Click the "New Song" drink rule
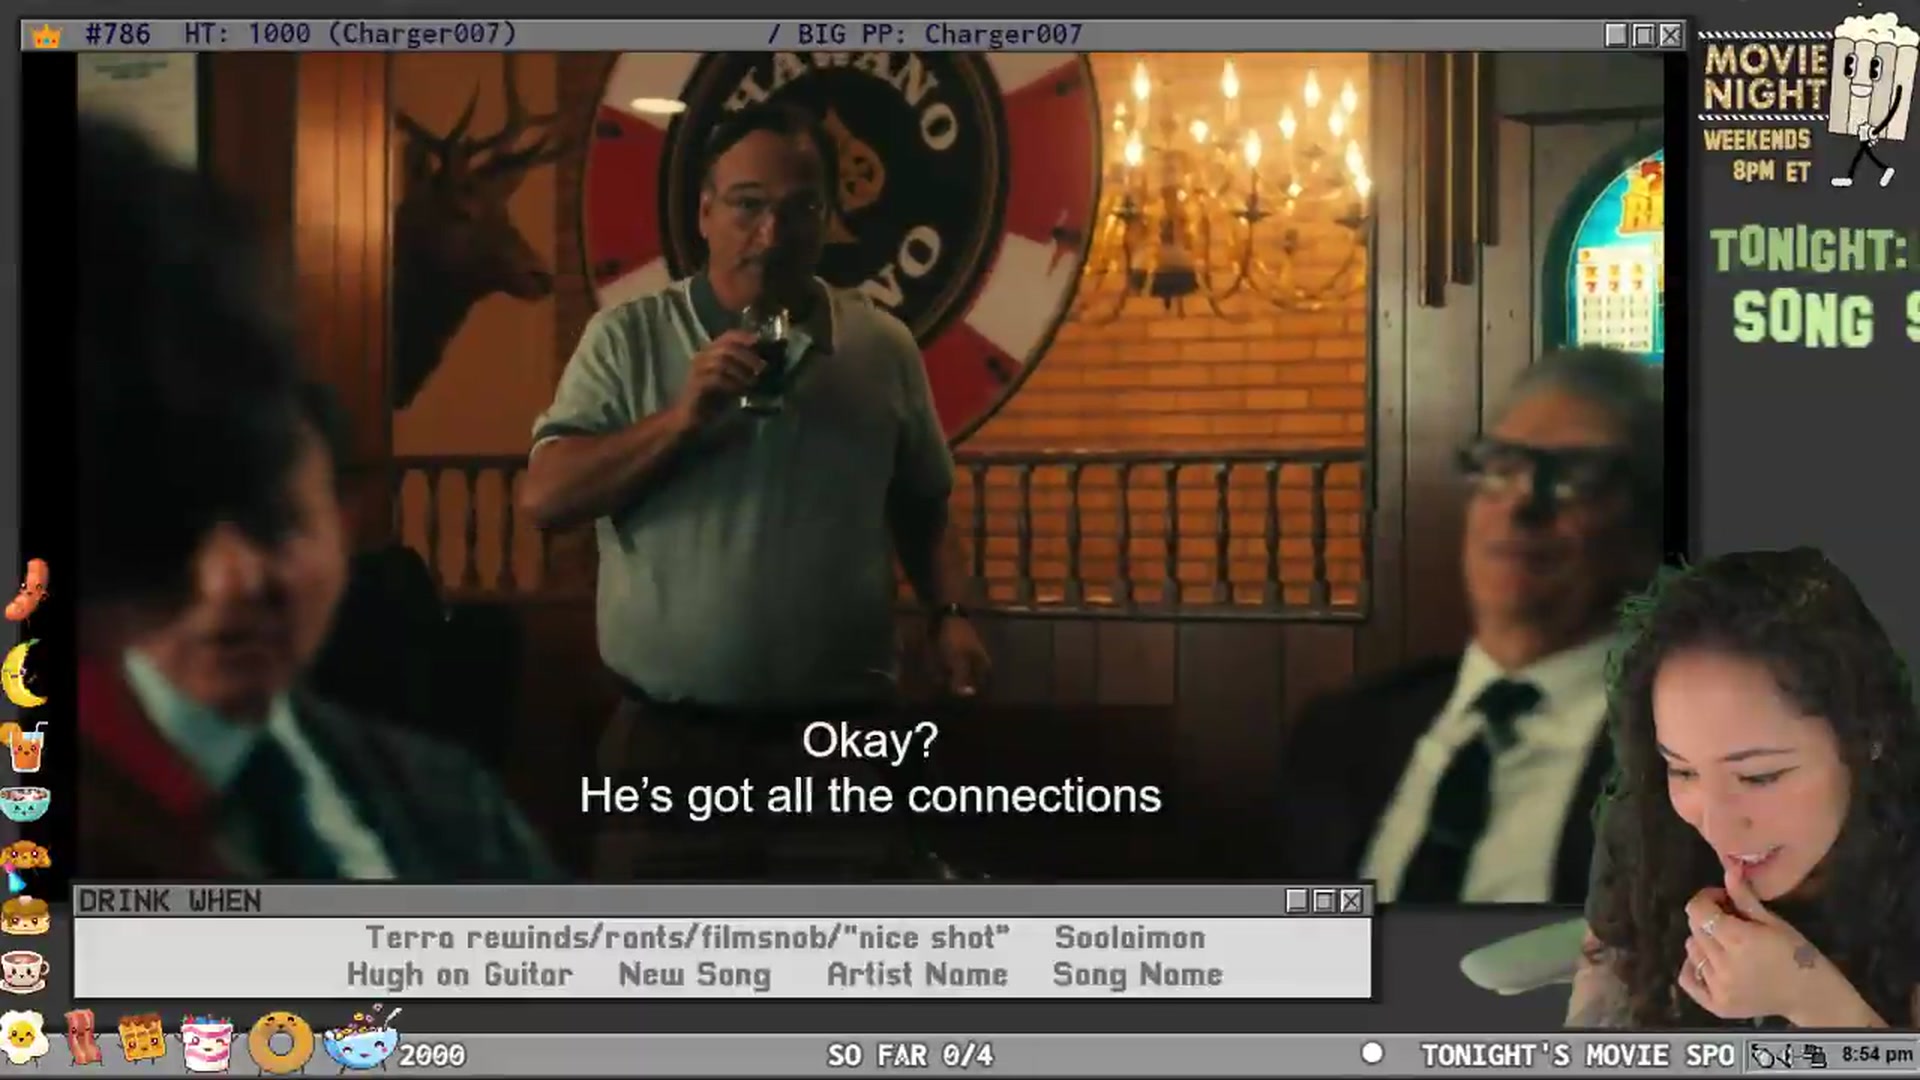 (x=695, y=975)
